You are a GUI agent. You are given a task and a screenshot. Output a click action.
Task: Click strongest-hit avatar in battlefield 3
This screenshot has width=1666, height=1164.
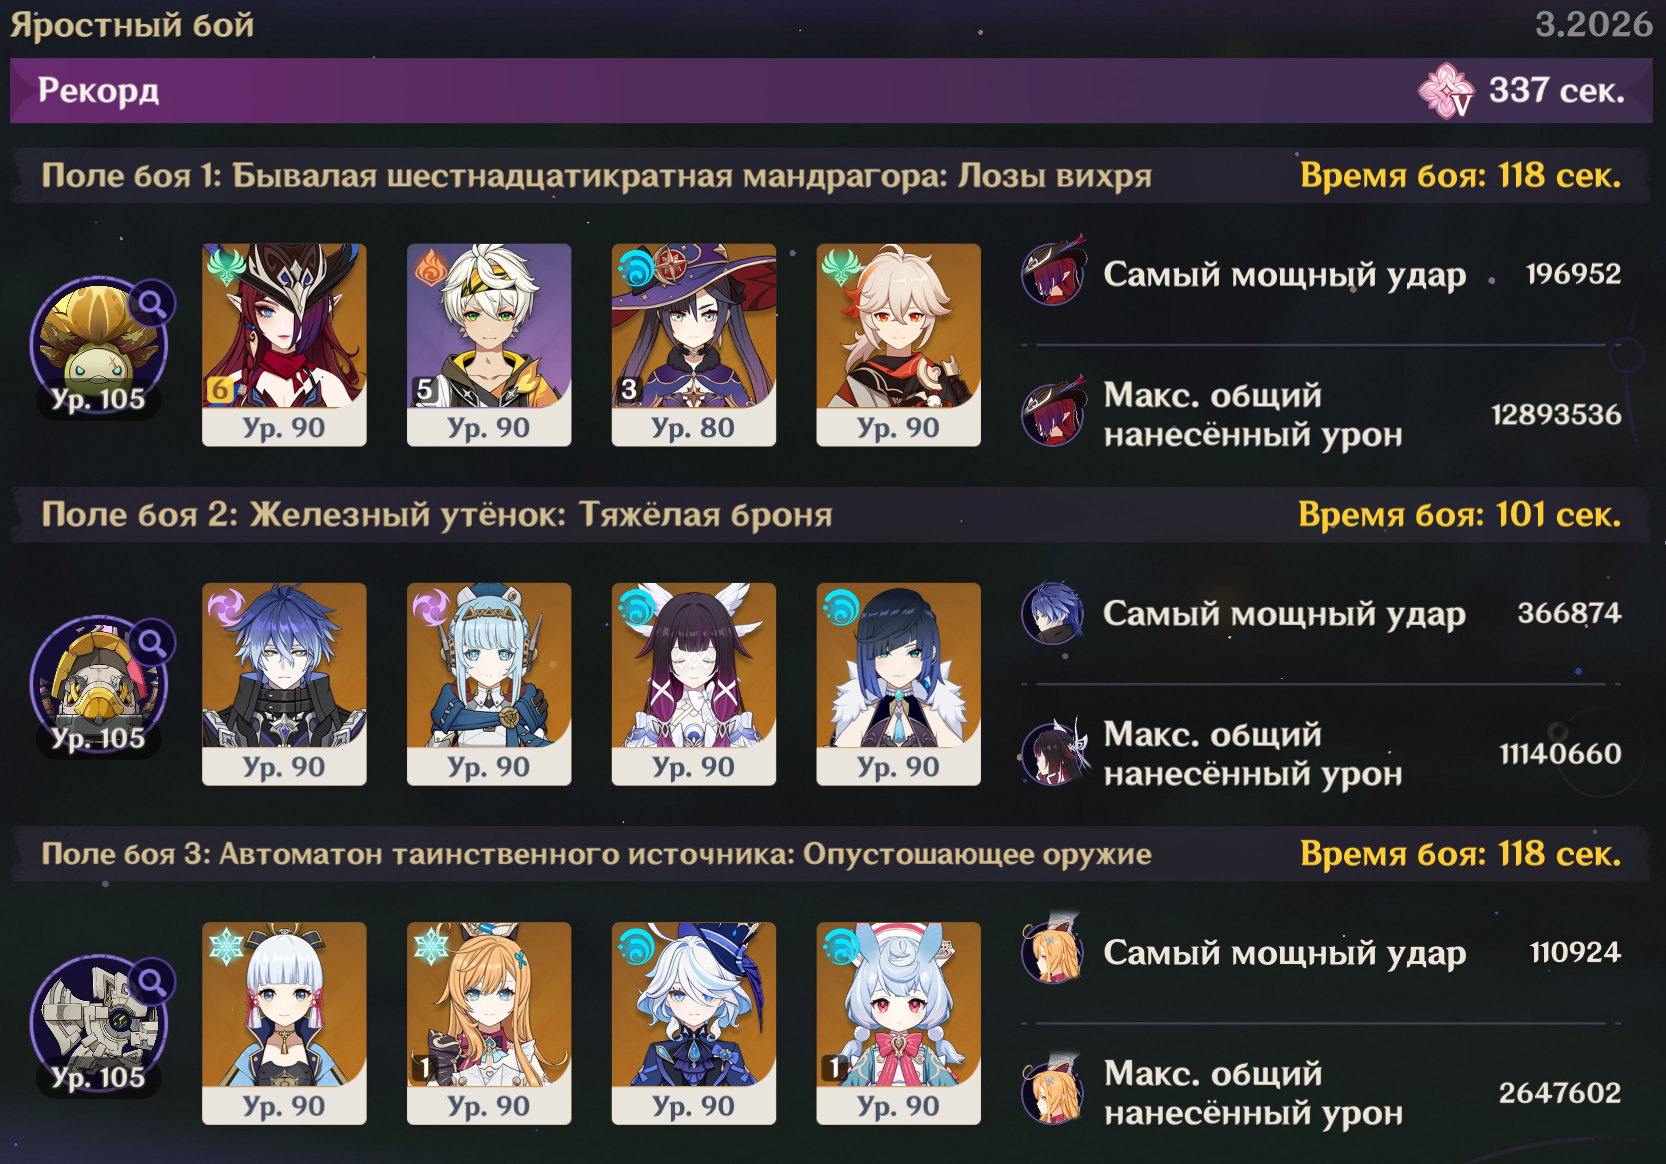pyautogui.click(x=1053, y=950)
